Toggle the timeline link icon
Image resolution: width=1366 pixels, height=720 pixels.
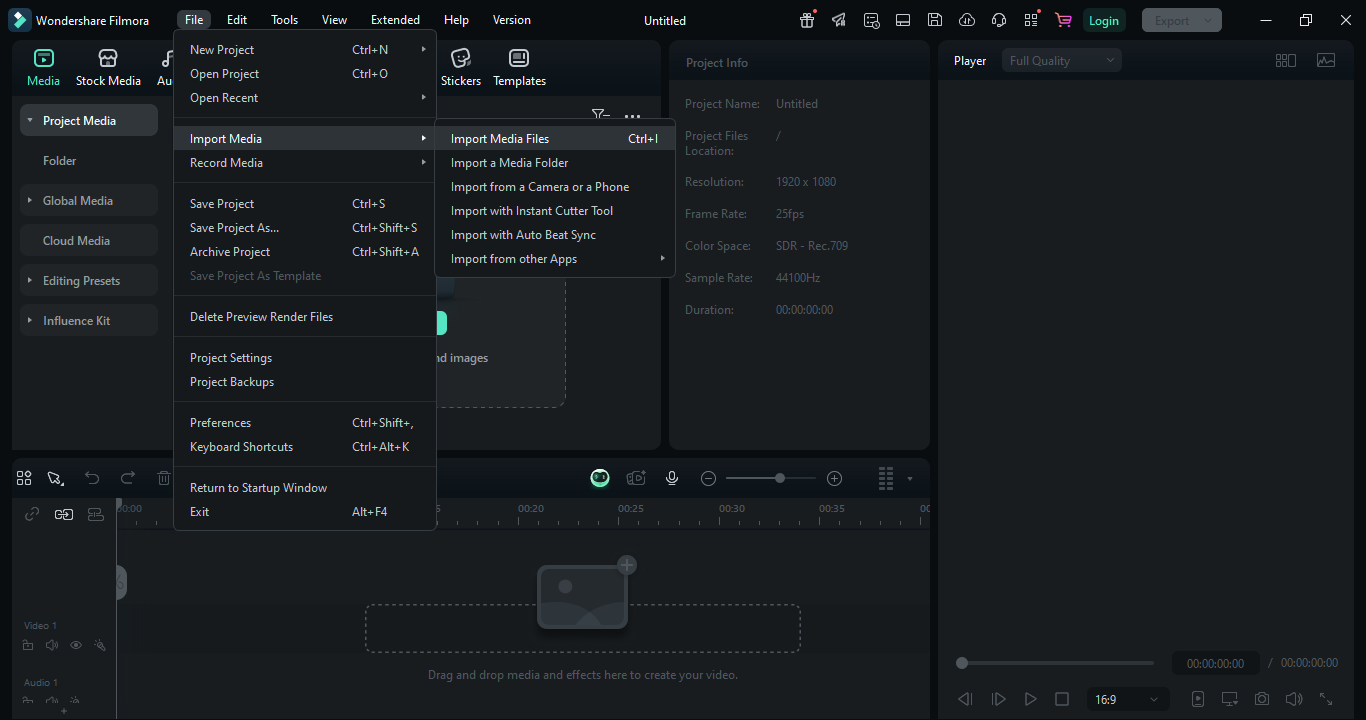32,514
